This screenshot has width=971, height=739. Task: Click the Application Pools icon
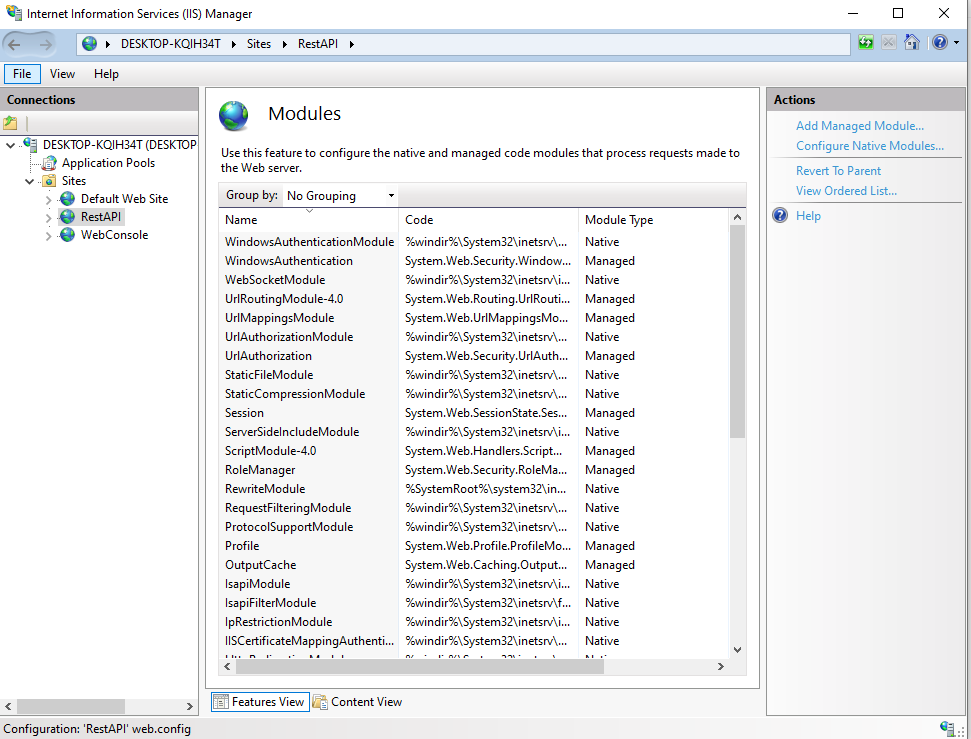pos(49,163)
